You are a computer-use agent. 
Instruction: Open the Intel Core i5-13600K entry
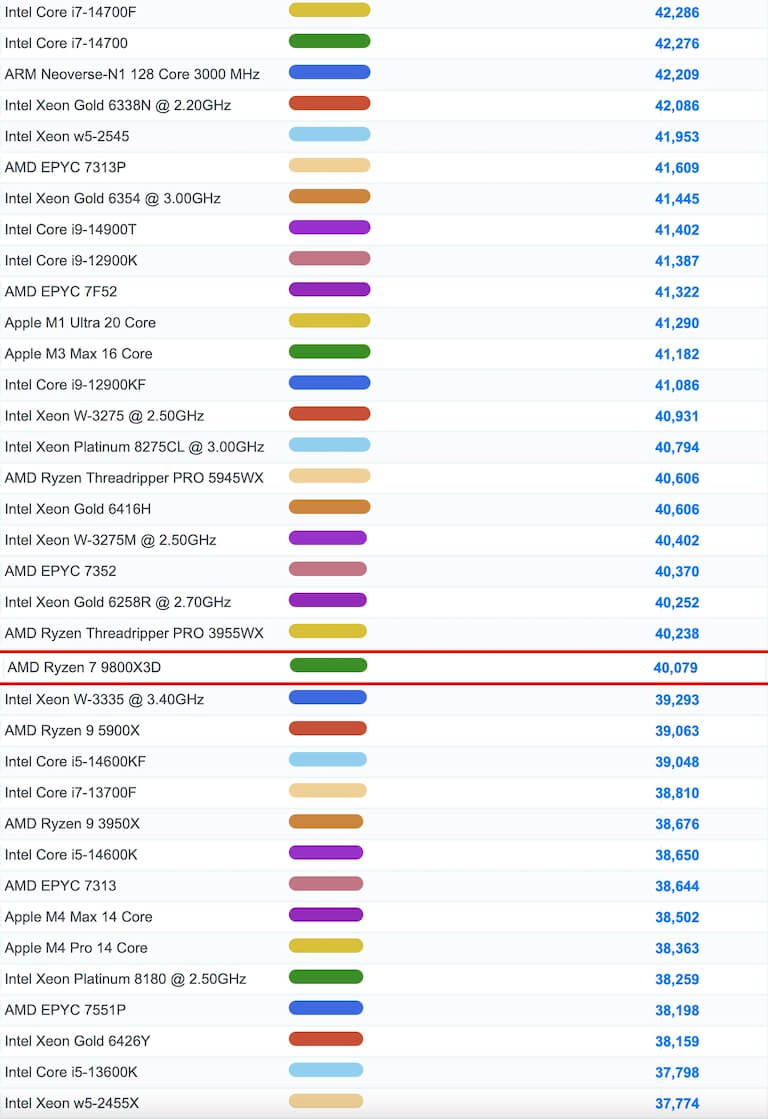coord(71,1072)
